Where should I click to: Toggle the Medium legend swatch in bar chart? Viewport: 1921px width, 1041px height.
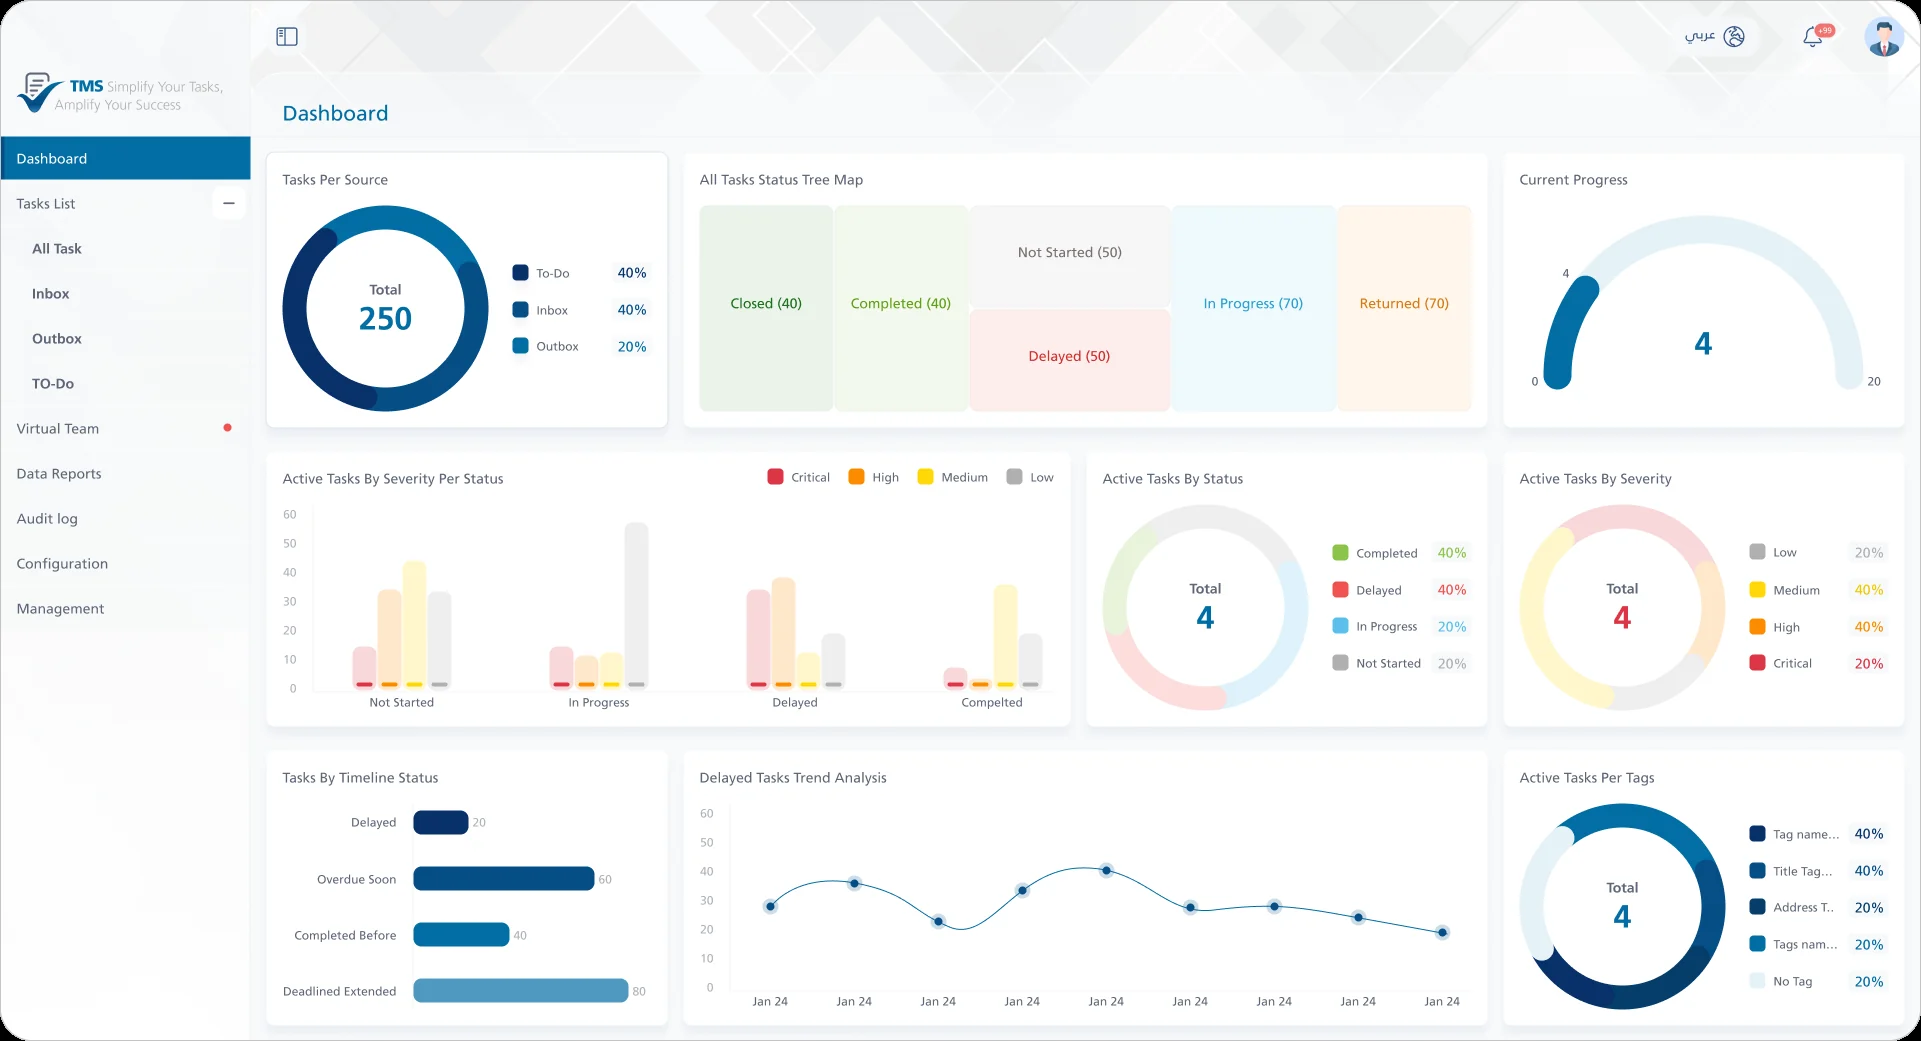[x=925, y=477]
